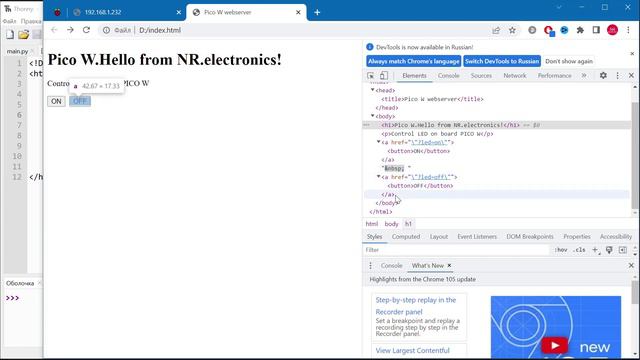This screenshot has height=360, width=640.
Task: Switch to the Layout pane
Action: 439,237
